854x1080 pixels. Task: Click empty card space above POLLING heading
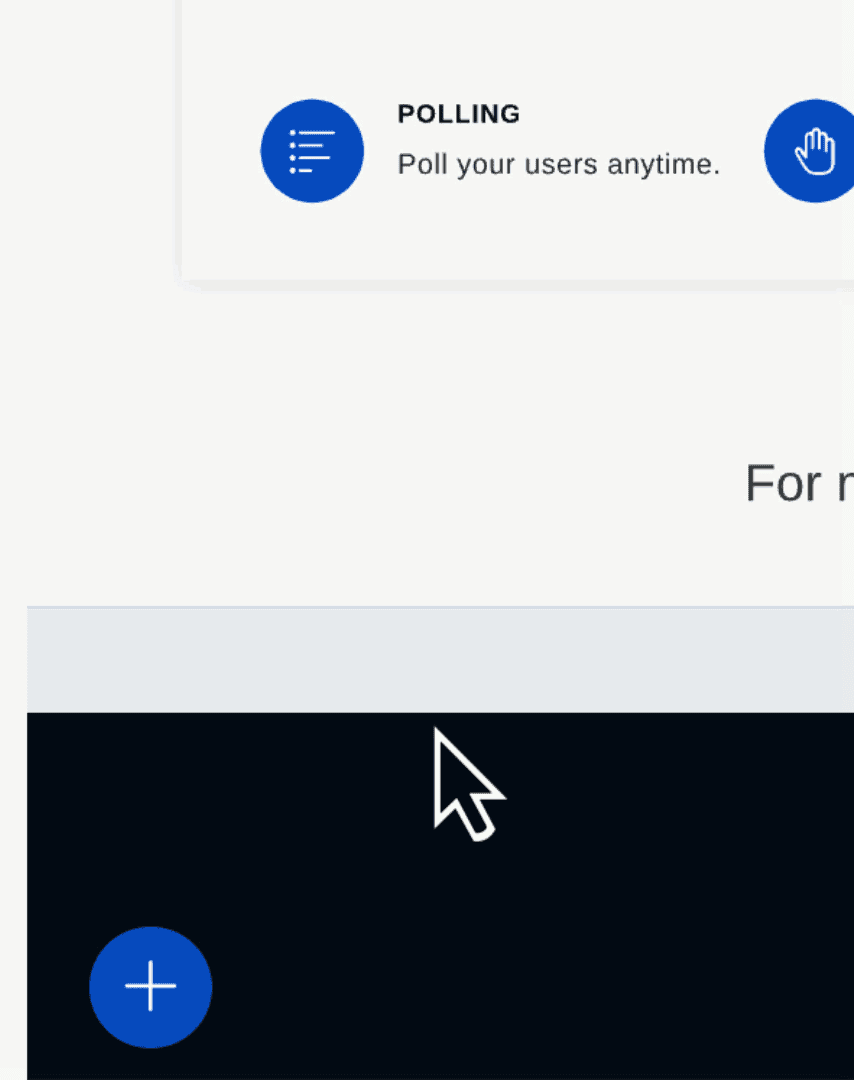517,48
